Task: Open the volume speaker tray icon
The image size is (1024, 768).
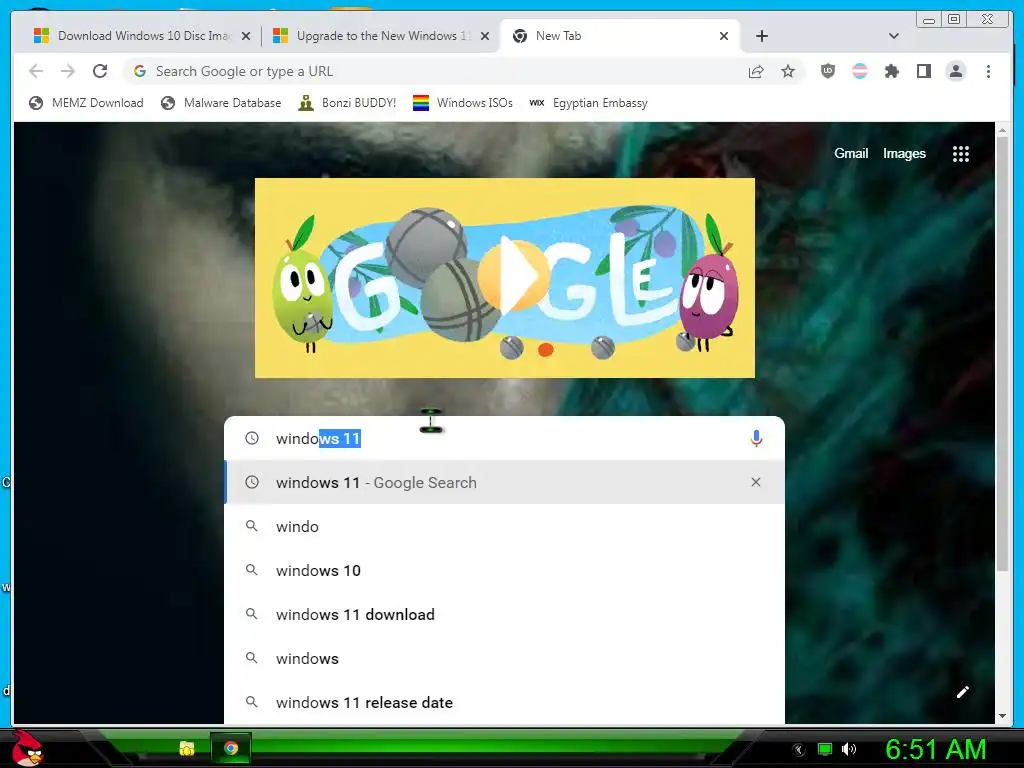Action: pyautogui.click(x=849, y=749)
